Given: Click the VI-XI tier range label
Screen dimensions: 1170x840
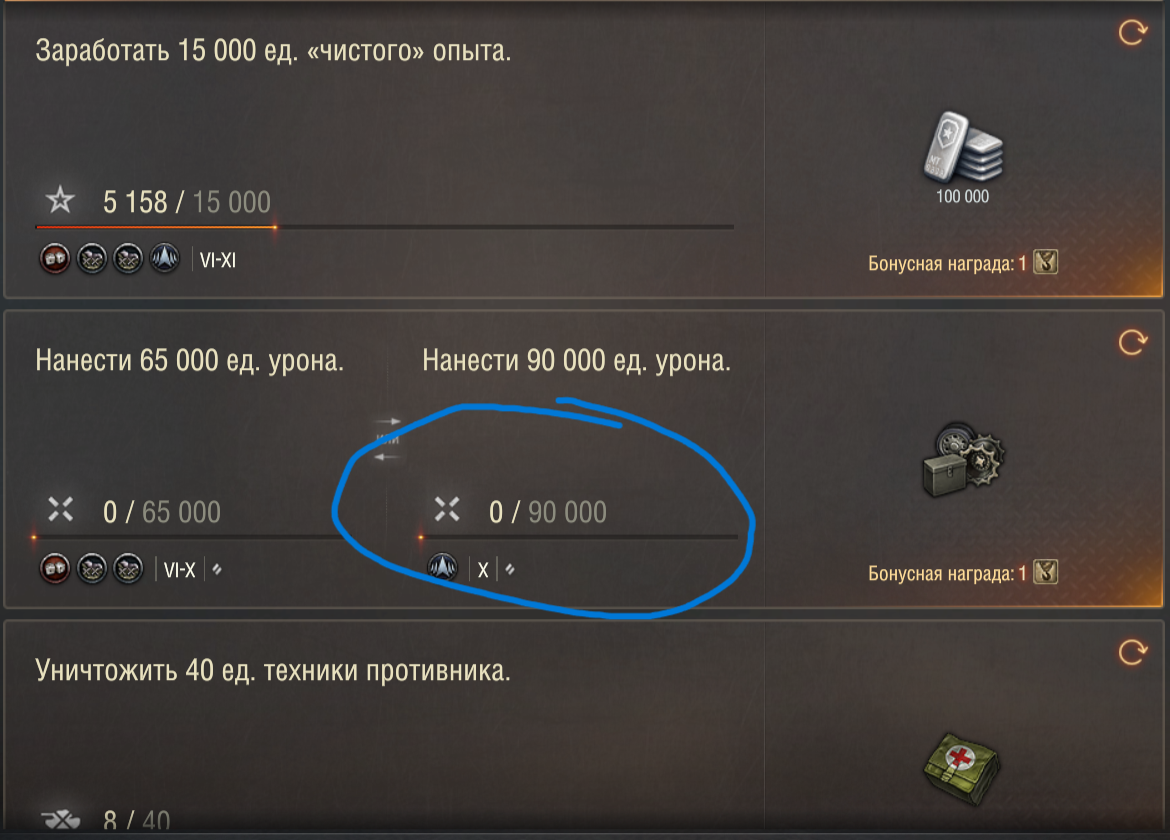Looking at the screenshot, I should (x=218, y=260).
